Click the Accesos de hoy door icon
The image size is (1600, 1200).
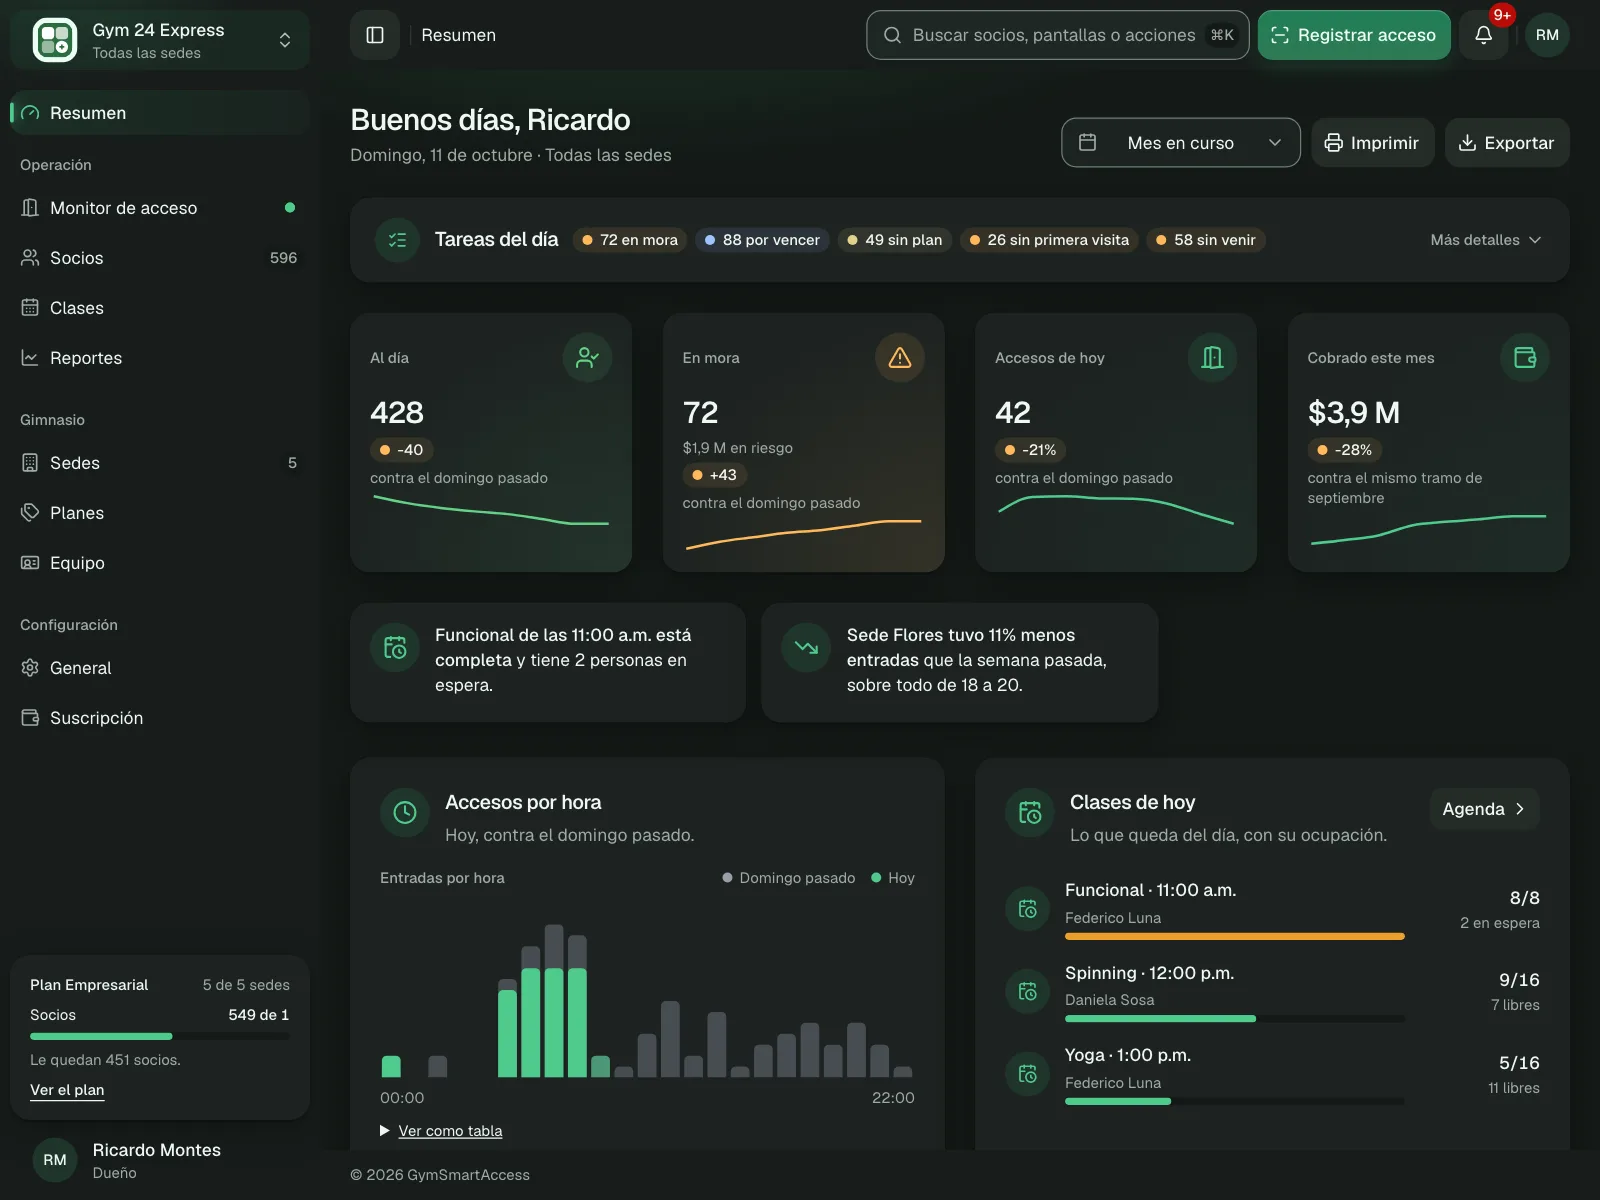click(x=1212, y=357)
